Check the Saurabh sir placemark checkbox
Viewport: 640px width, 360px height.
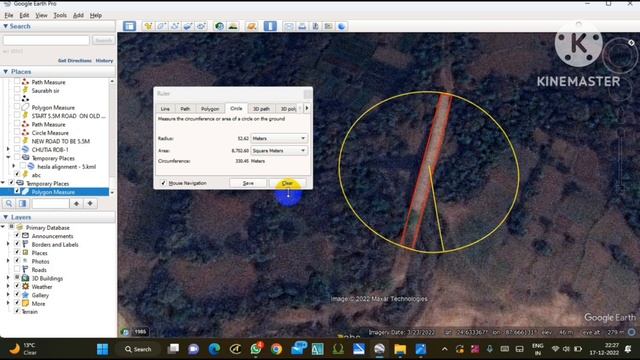pos(17,90)
